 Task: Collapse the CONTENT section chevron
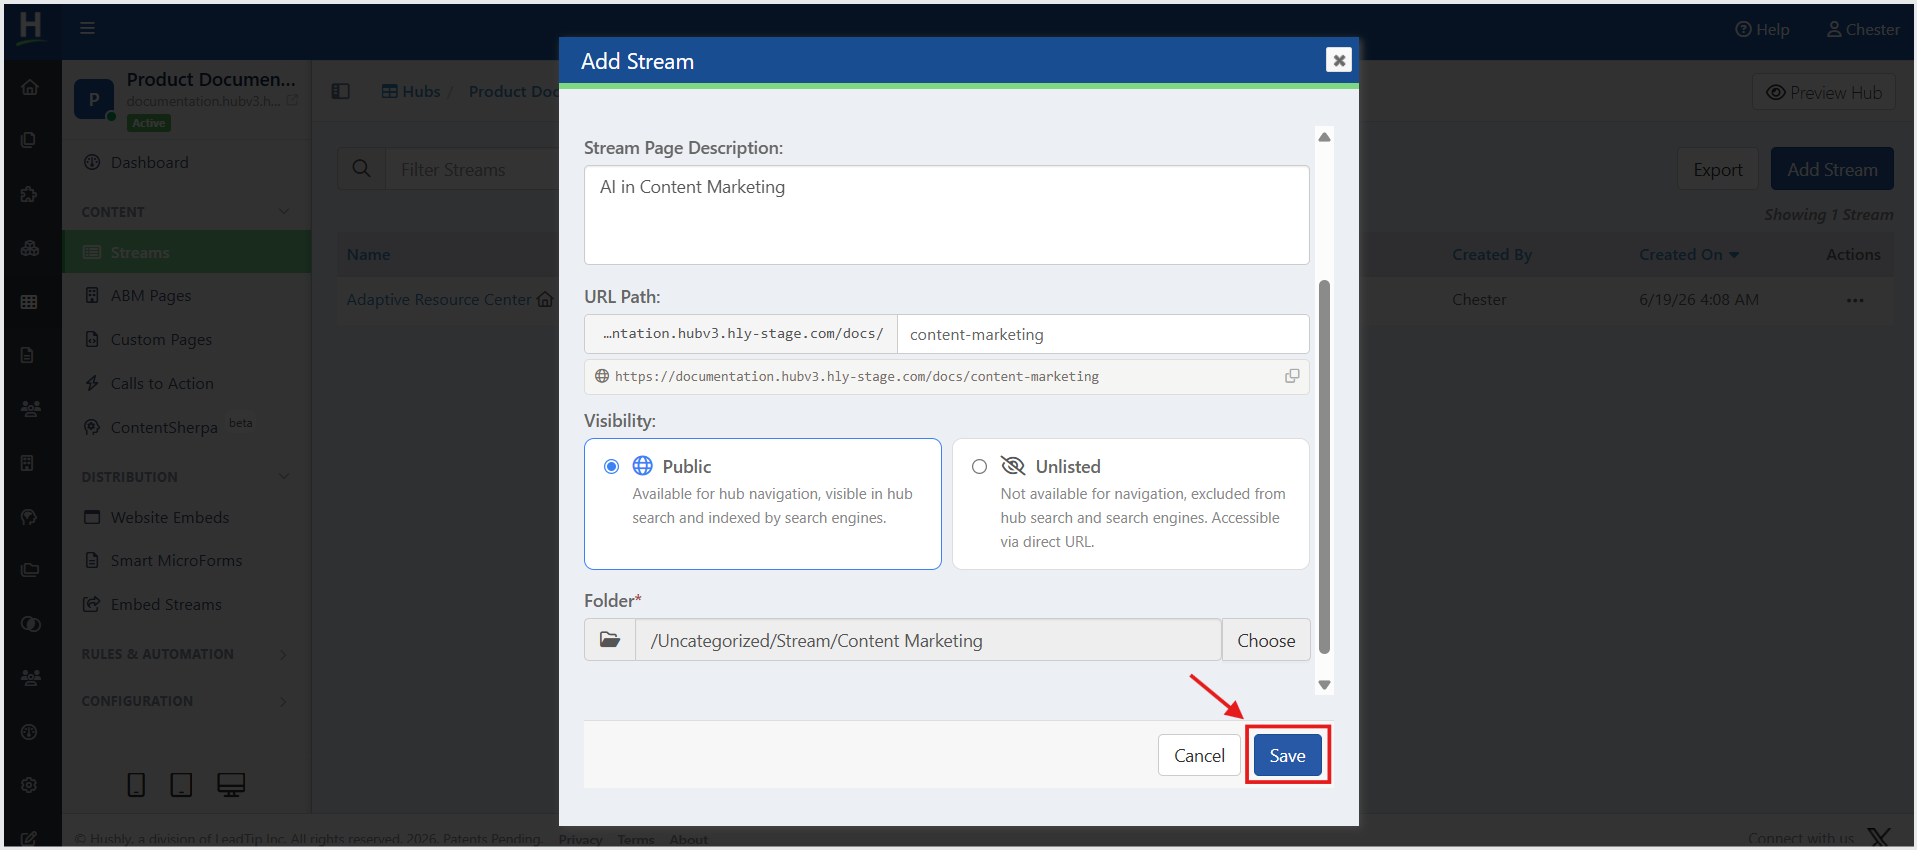284,212
